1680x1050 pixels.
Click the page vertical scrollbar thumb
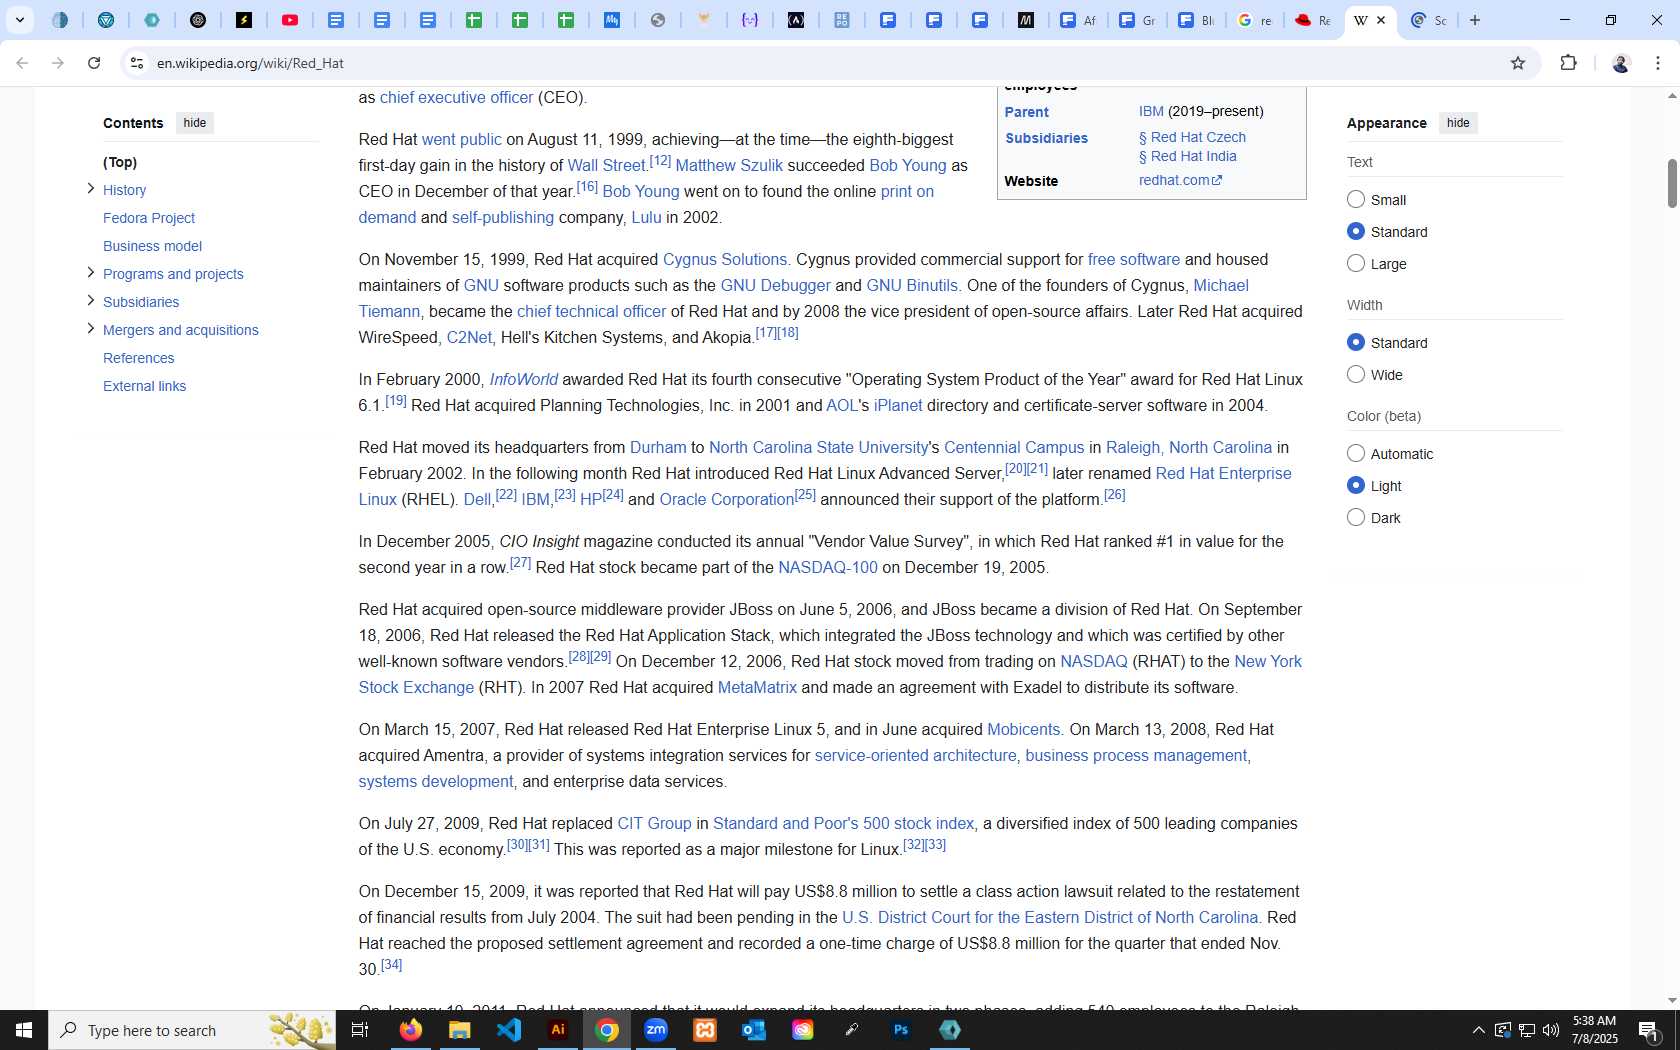(x=1672, y=183)
